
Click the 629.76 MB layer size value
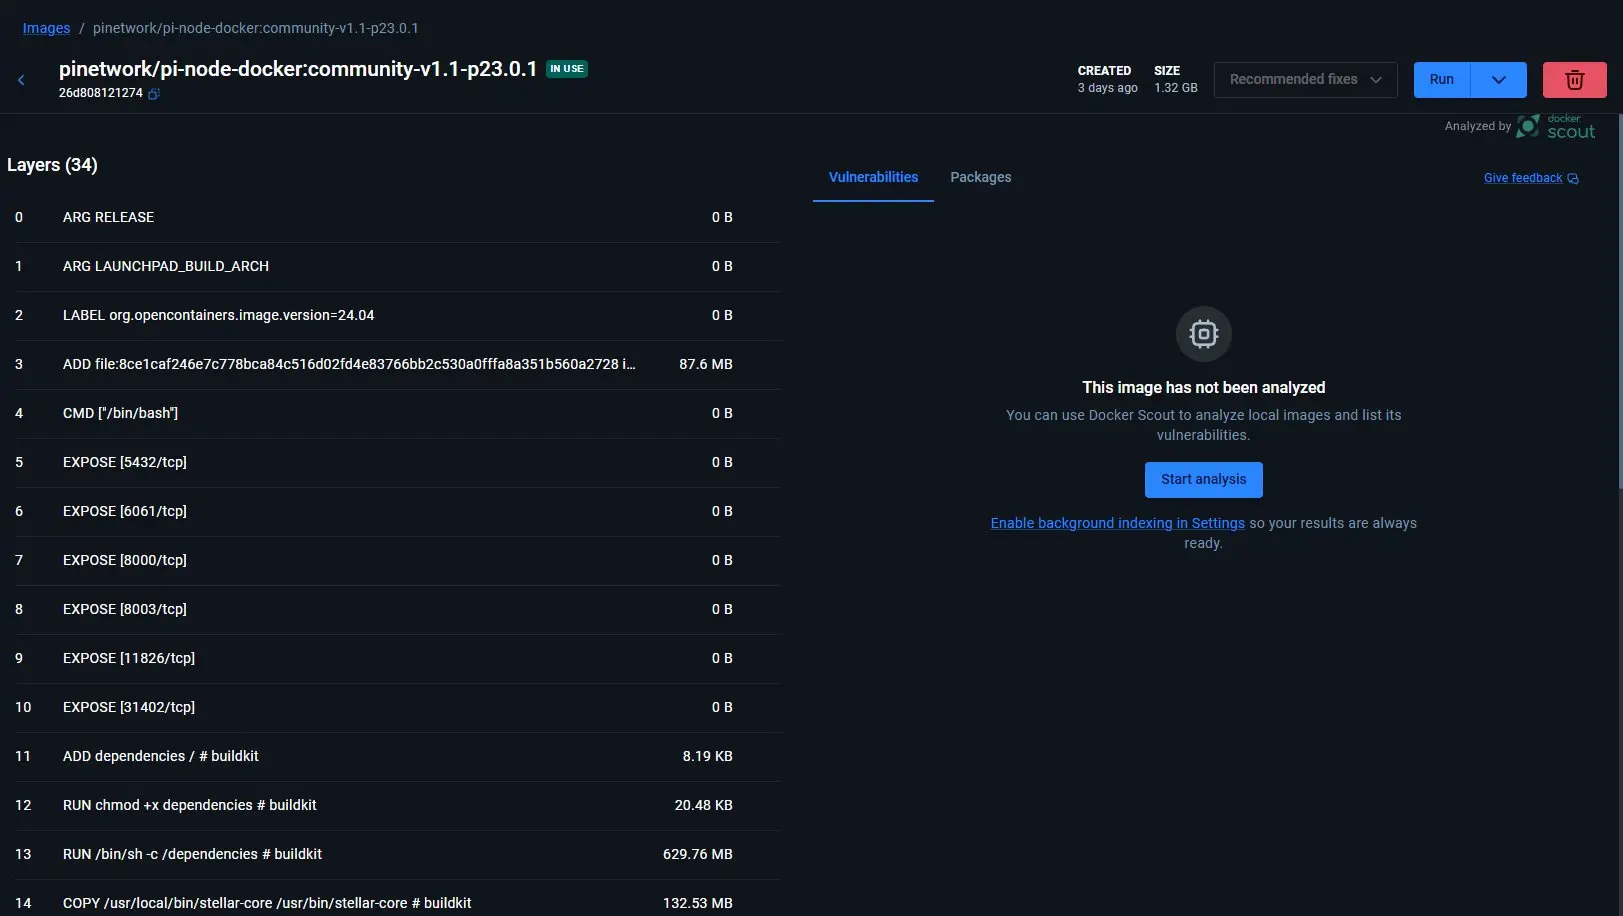coord(698,855)
